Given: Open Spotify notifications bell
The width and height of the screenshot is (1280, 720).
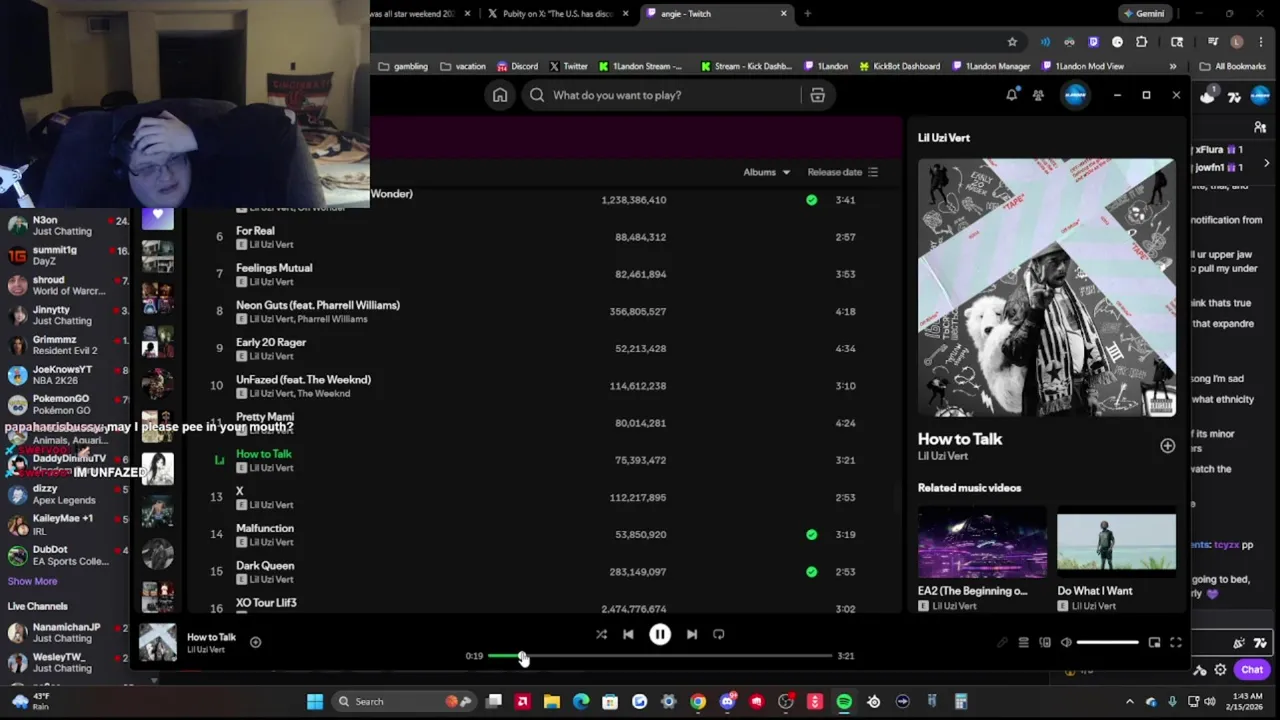Looking at the screenshot, I should tap(1011, 95).
